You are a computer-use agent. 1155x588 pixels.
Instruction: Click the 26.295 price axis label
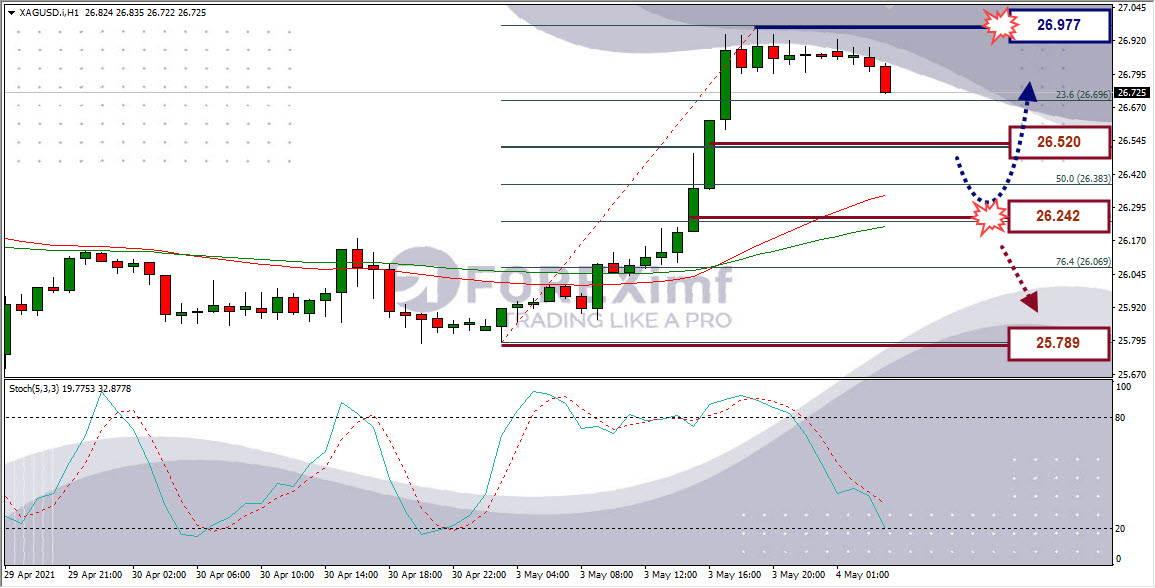(x=1131, y=208)
